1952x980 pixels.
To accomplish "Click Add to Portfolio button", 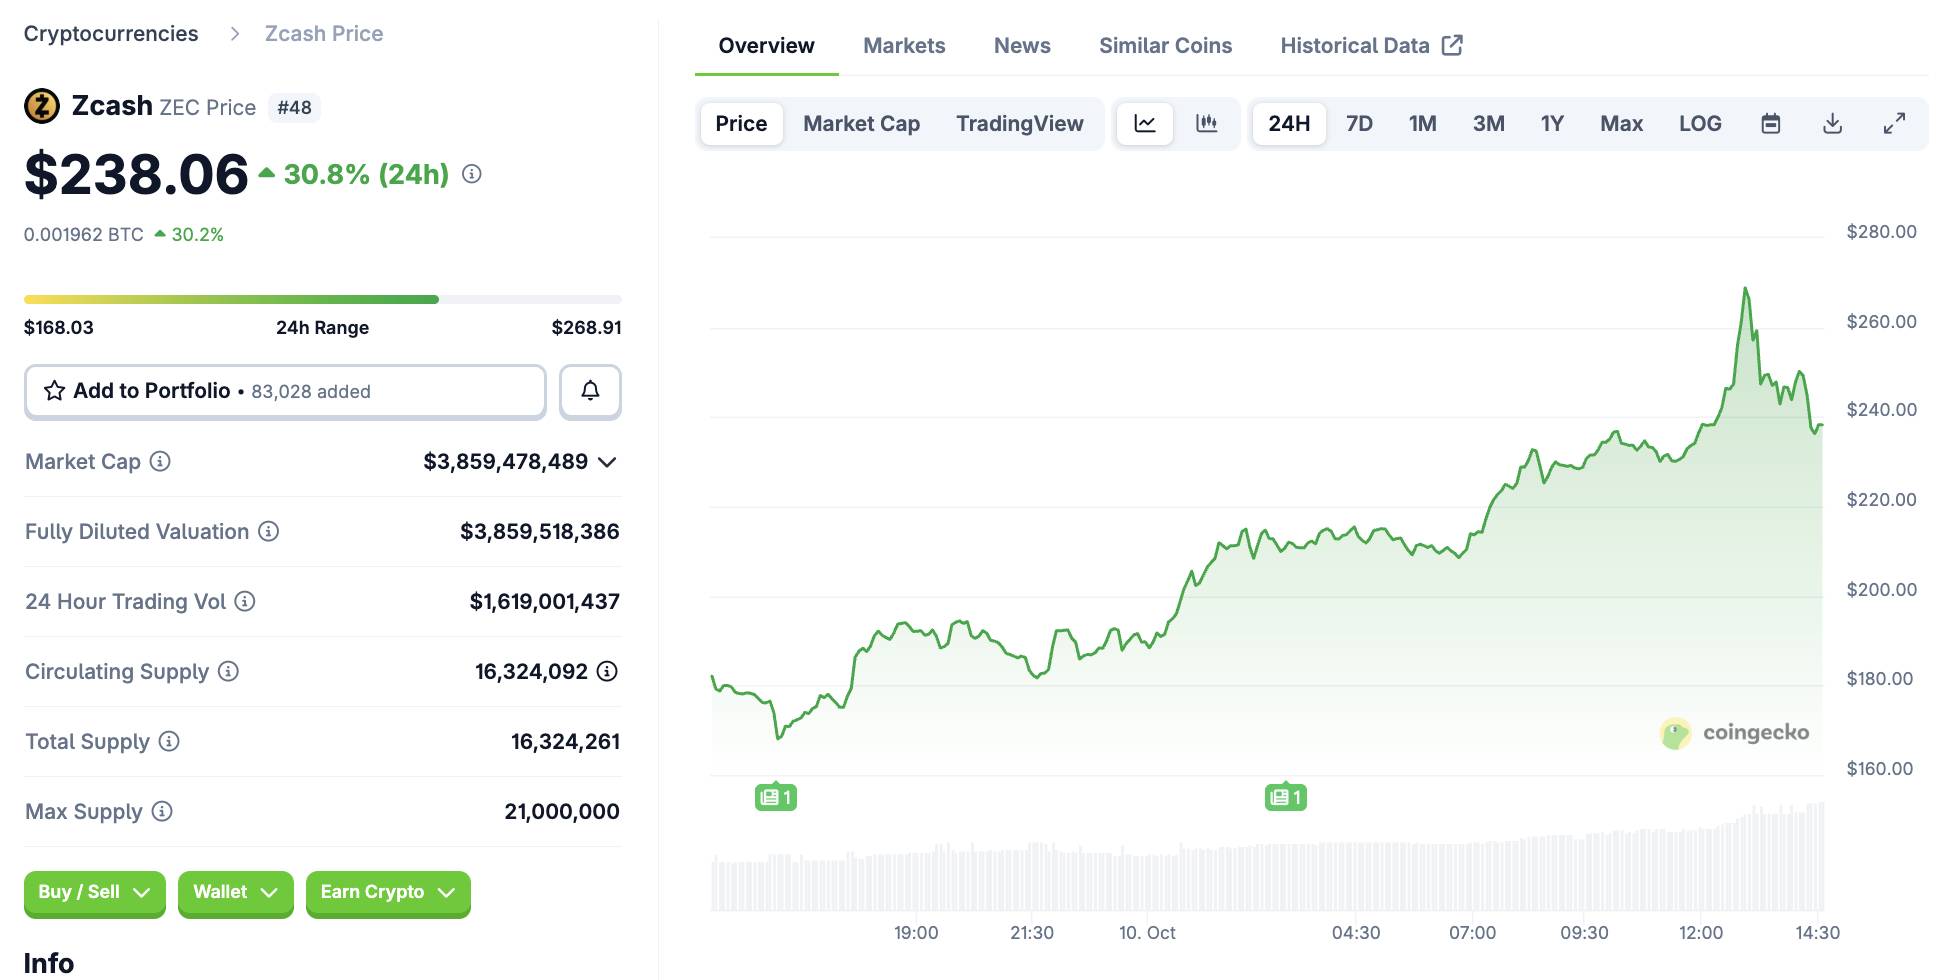I will (285, 391).
